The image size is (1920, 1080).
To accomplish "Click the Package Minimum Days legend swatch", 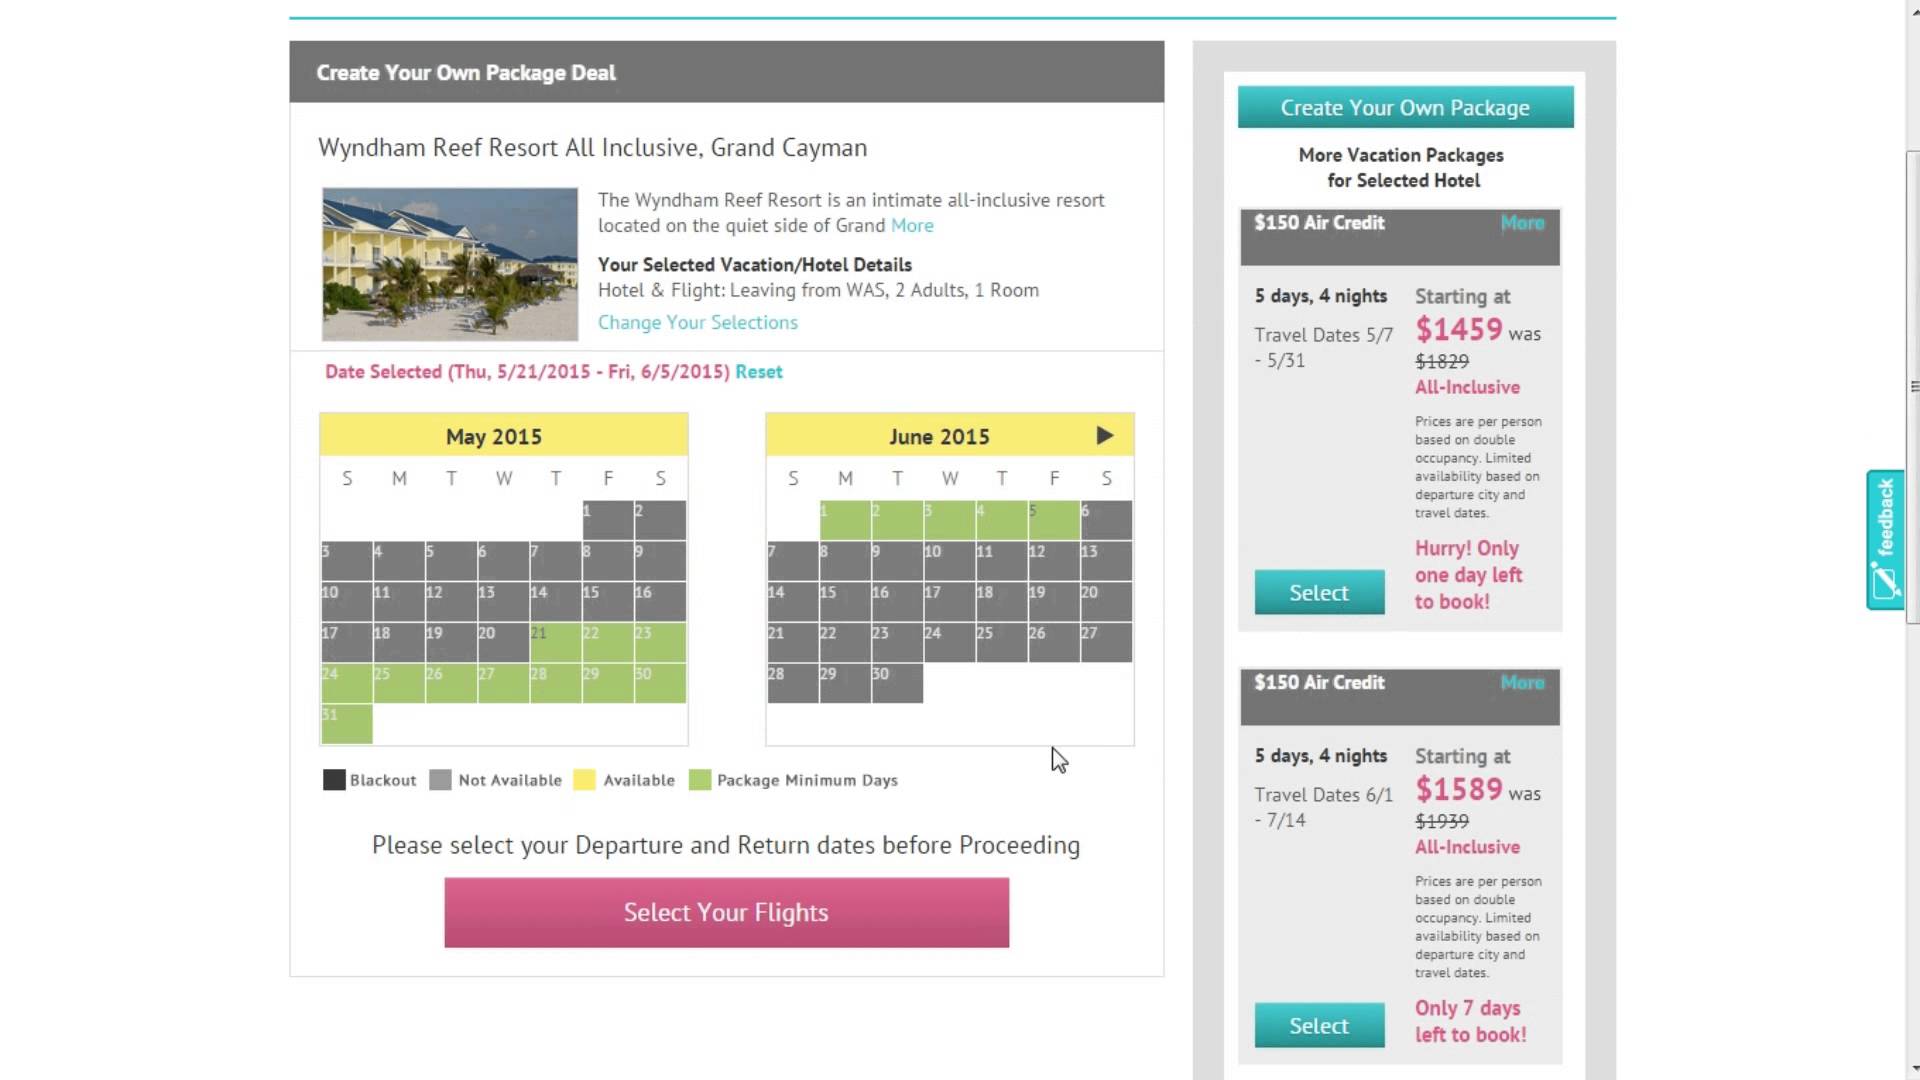I will (700, 780).
